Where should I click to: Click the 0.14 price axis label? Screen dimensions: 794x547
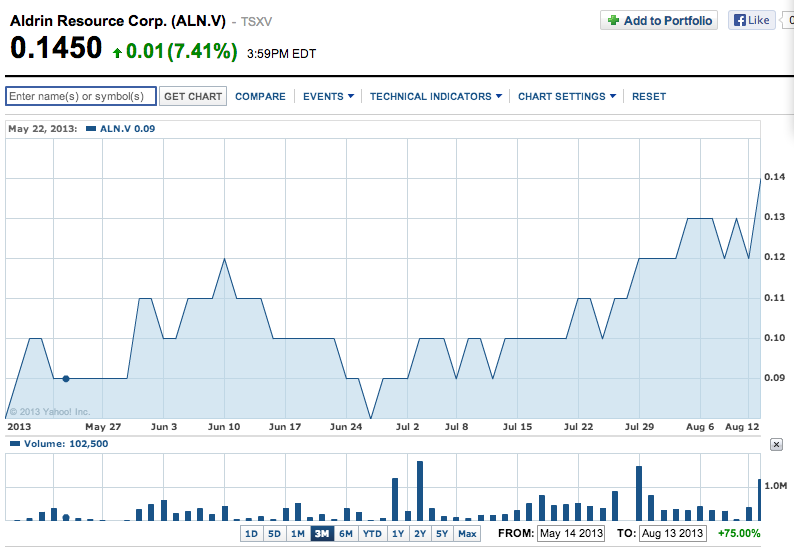[775, 177]
